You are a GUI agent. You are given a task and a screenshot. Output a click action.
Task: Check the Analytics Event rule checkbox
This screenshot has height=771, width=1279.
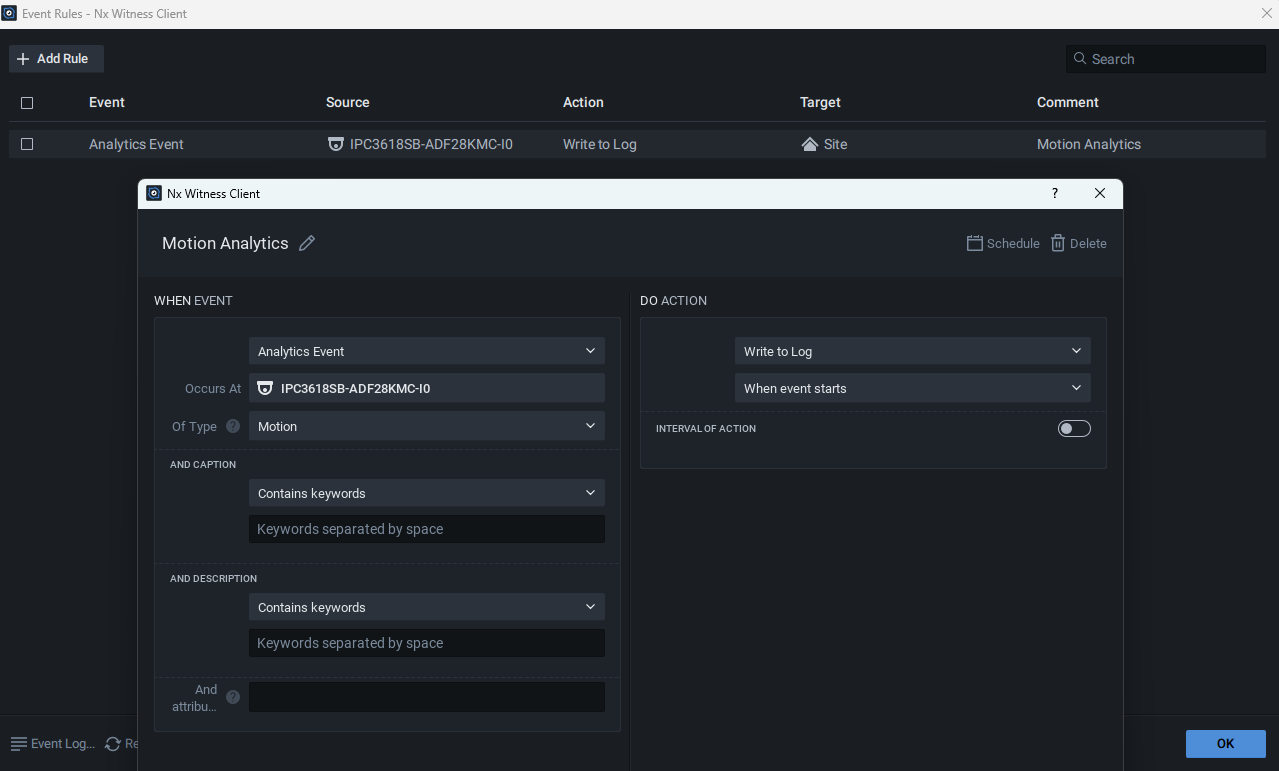[27, 144]
